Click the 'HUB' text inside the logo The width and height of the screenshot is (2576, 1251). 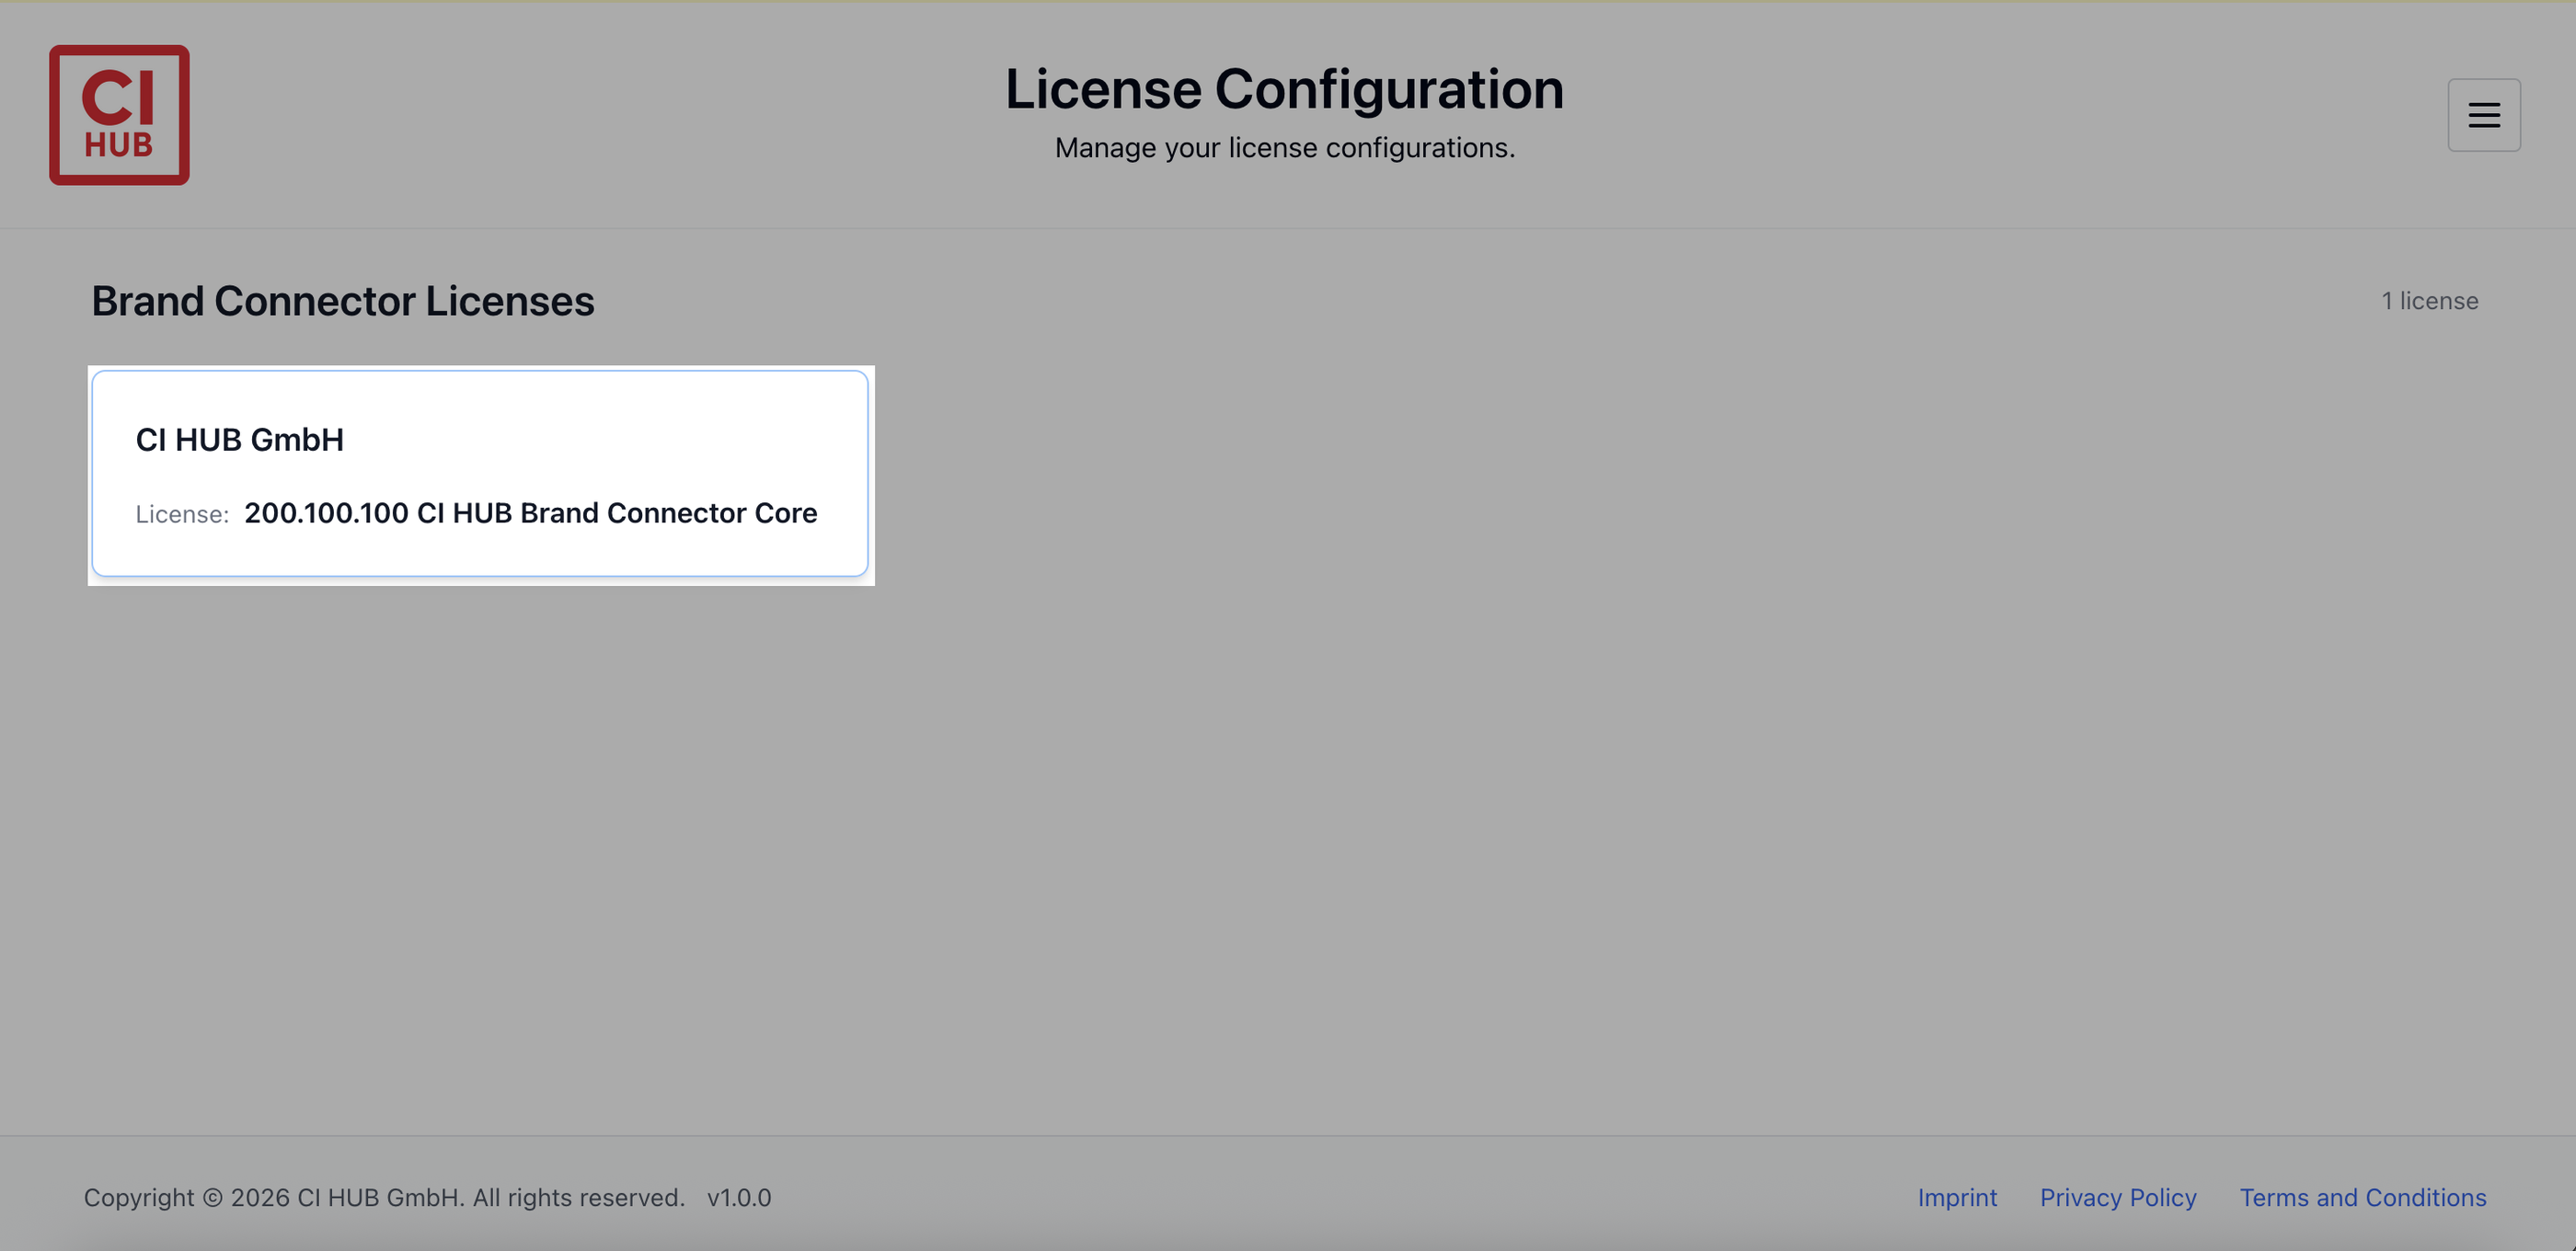(x=118, y=146)
